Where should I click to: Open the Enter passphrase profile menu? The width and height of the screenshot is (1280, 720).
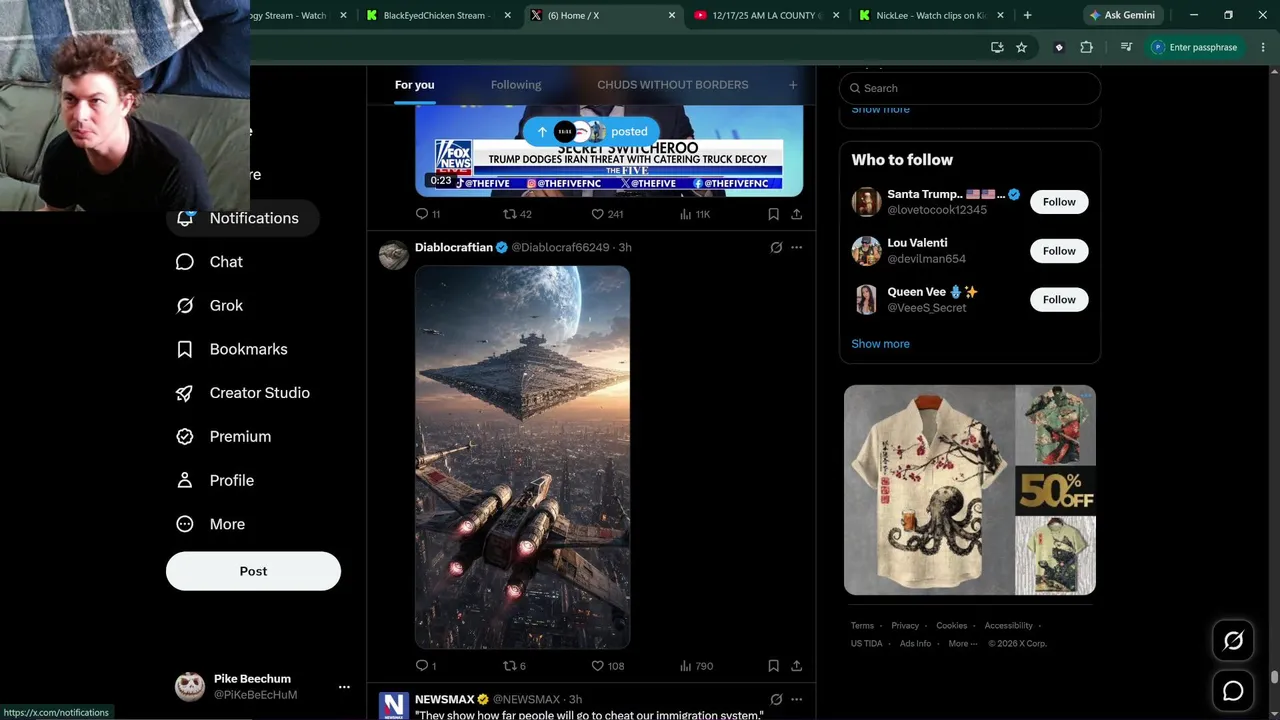(x=1194, y=47)
